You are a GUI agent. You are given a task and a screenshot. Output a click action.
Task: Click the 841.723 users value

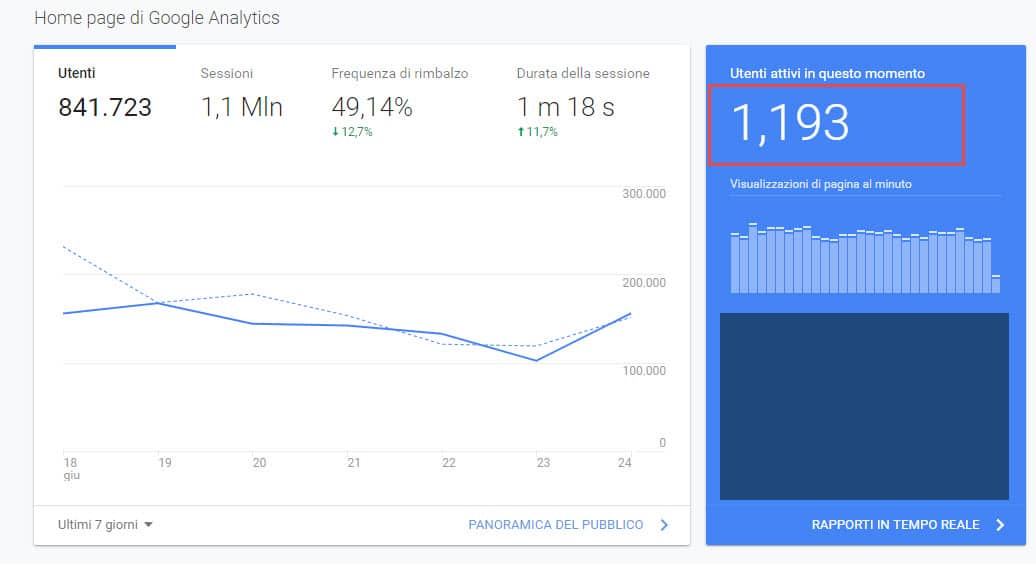[105, 107]
